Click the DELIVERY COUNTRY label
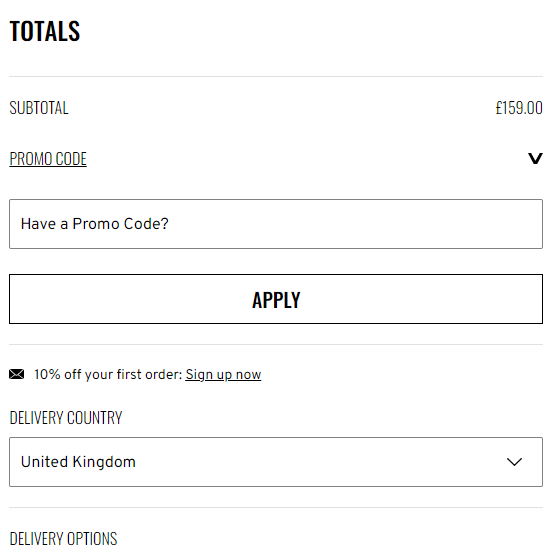This screenshot has width=556, height=560. [66, 418]
